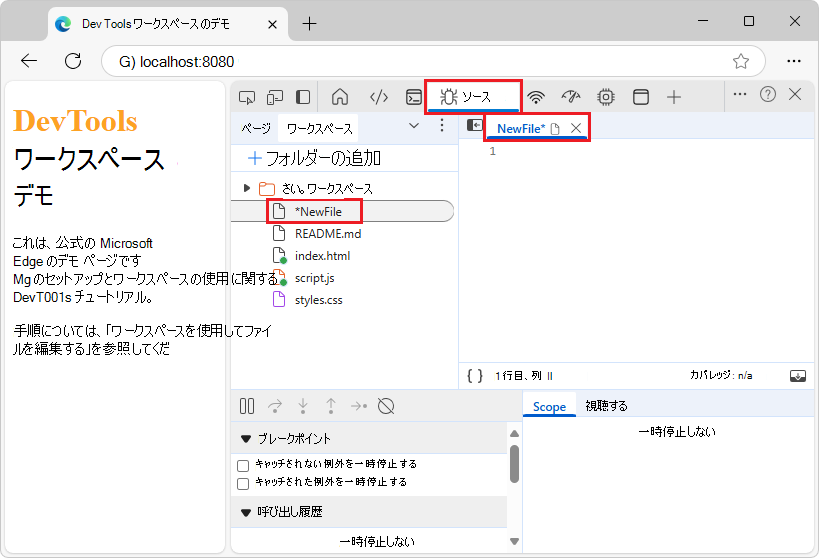Switch to the ソース (Sources) tab
The height and width of the screenshot is (558, 819).
pos(473,97)
